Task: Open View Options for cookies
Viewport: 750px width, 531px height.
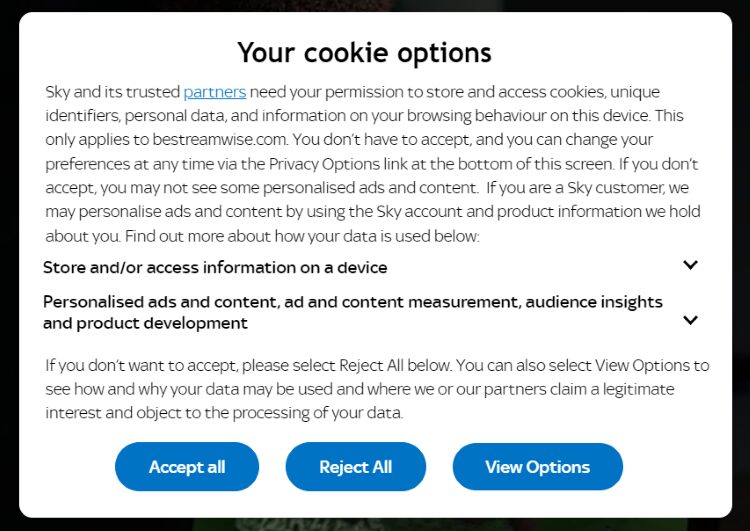Action: pyautogui.click(x=537, y=467)
